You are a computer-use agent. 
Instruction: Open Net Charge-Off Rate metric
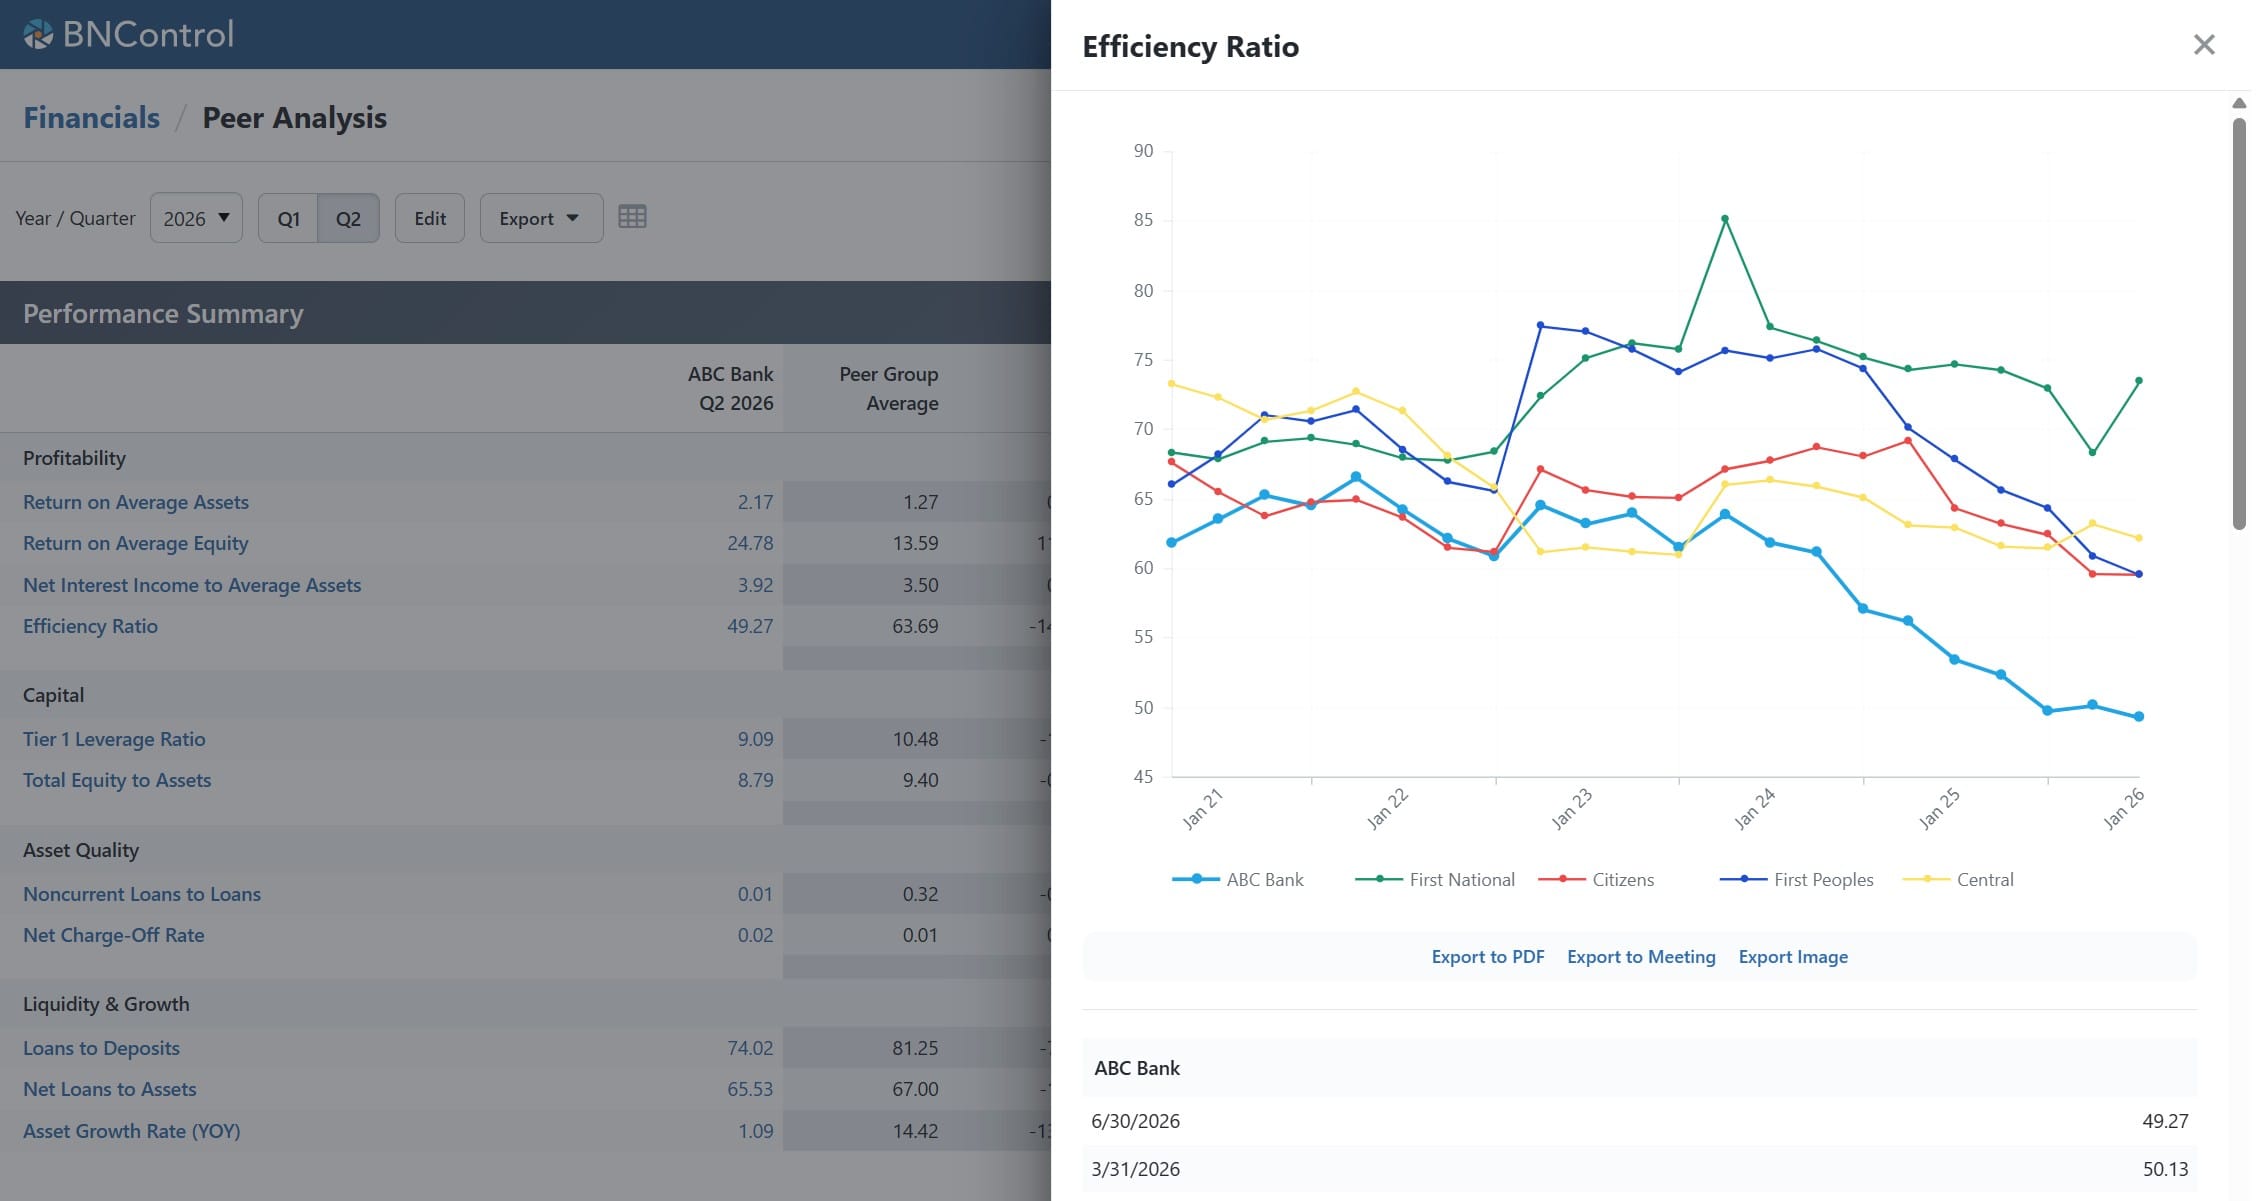click(114, 935)
